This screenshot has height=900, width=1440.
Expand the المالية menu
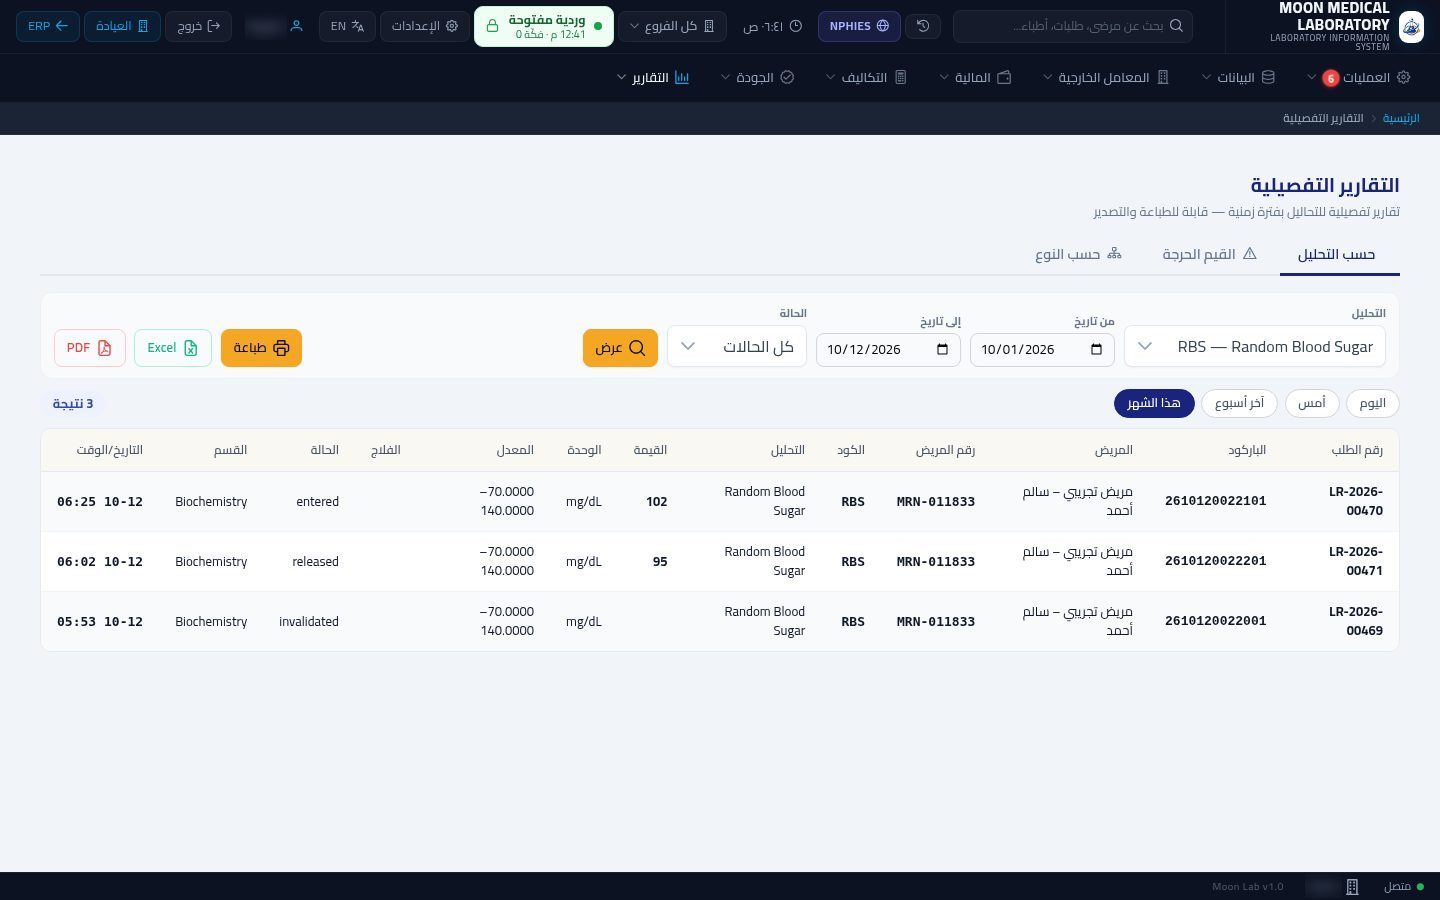click(x=976, y=77)
